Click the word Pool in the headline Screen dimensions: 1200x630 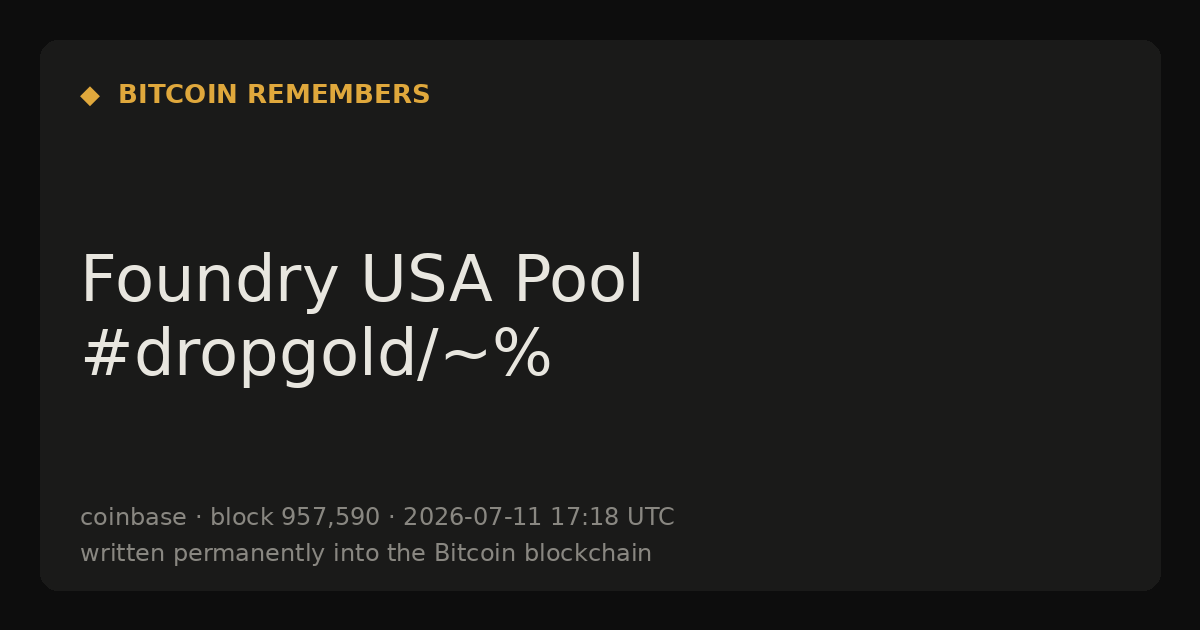click(x=579, y=281)
